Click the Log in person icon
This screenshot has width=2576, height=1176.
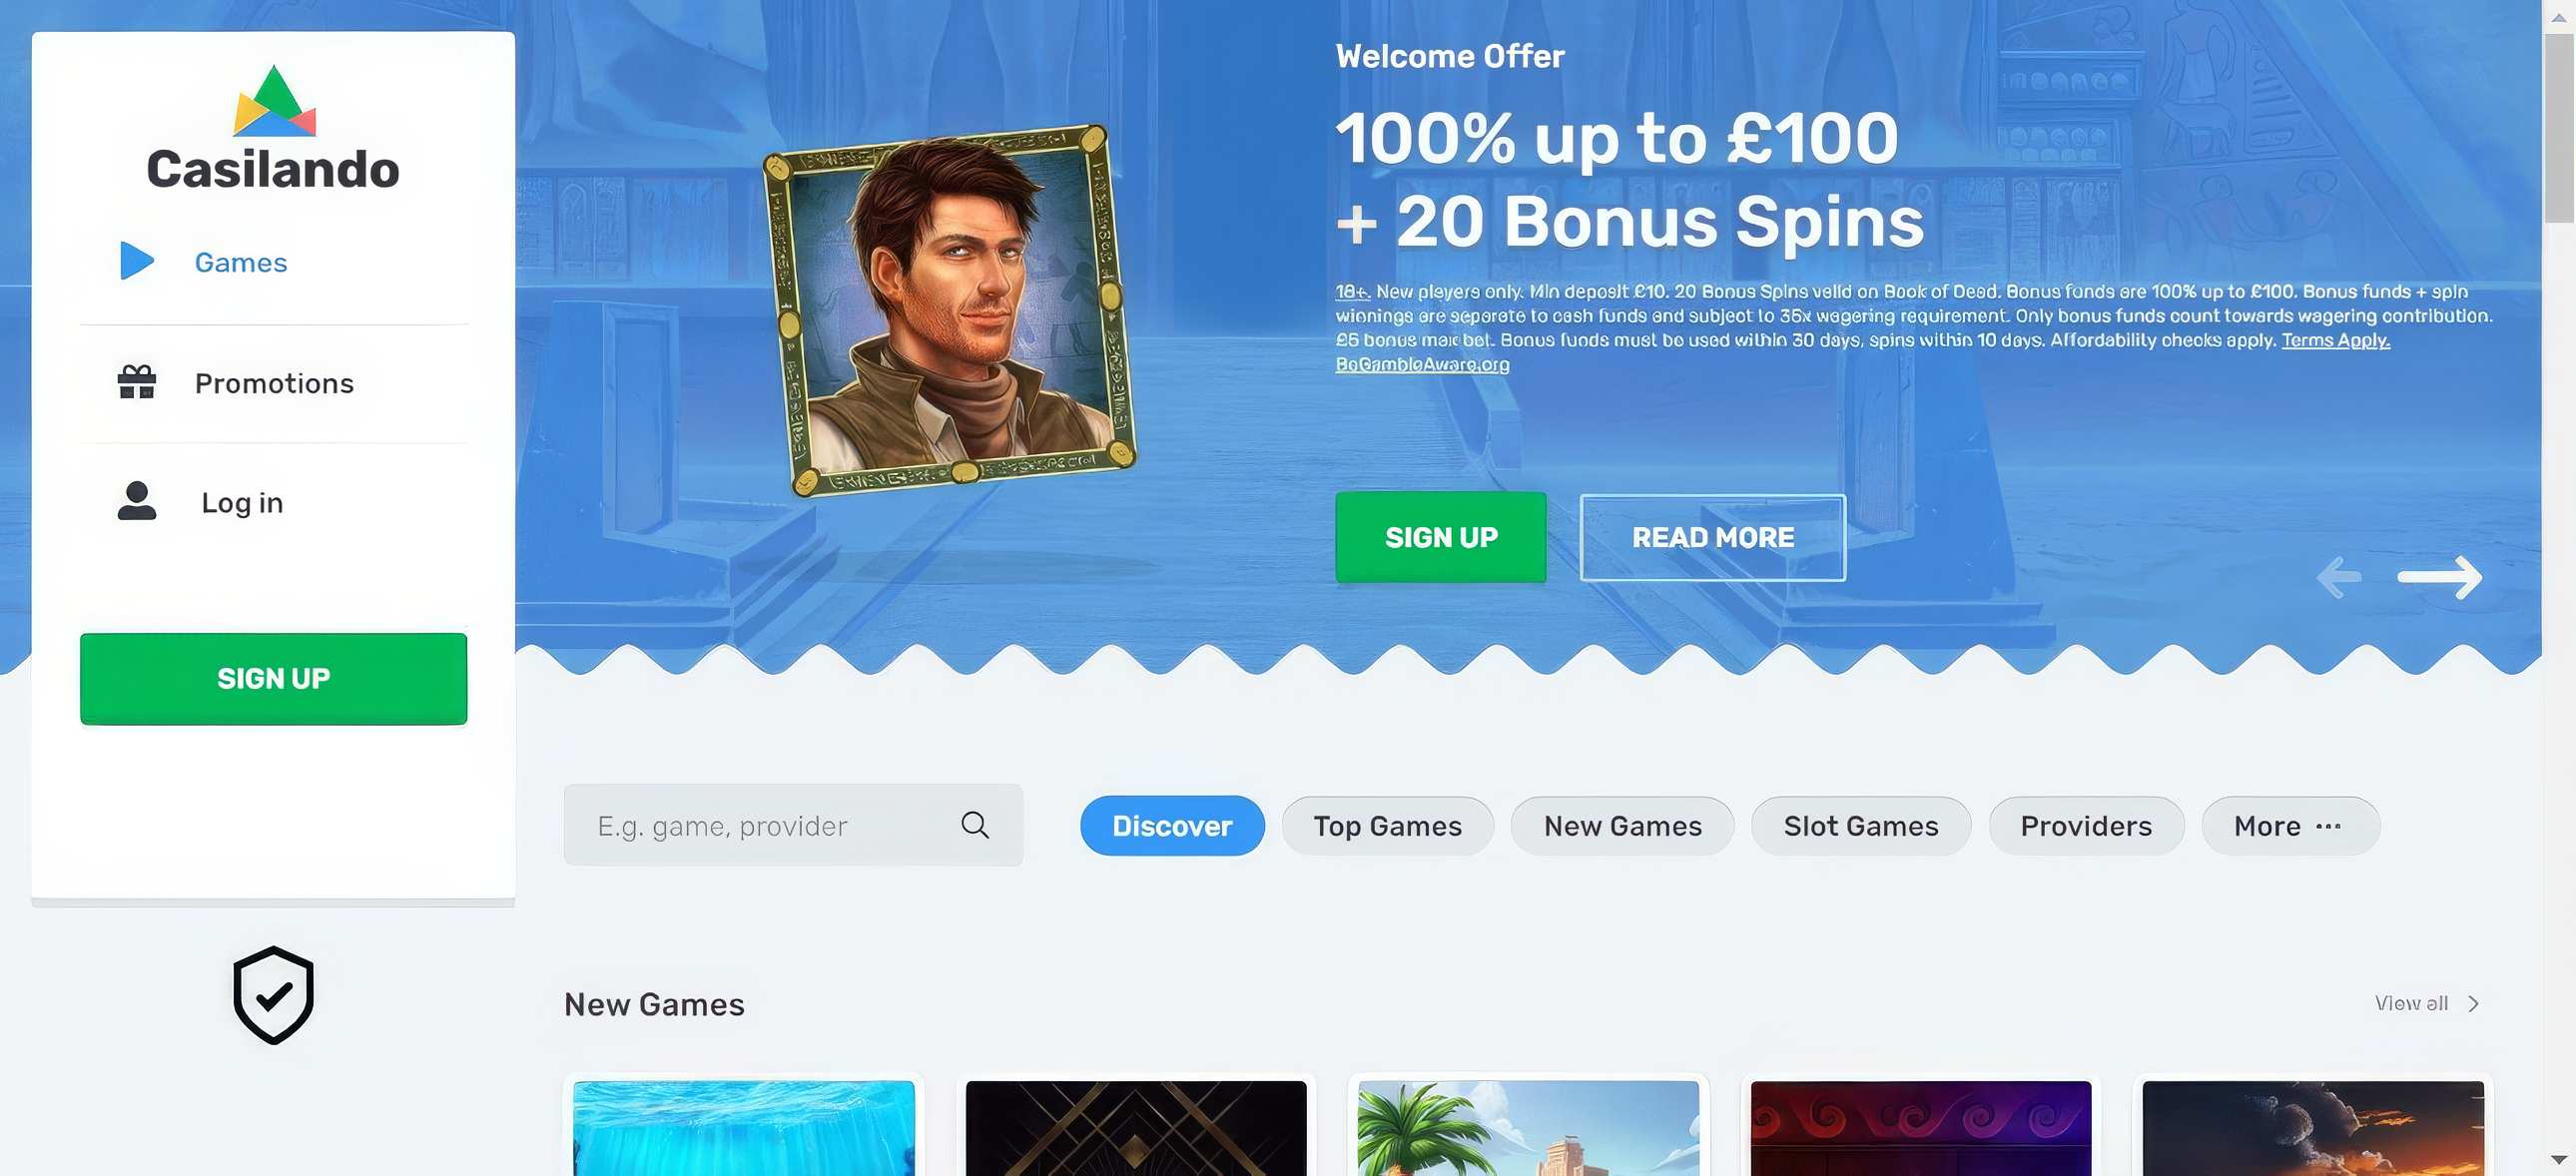137,501
